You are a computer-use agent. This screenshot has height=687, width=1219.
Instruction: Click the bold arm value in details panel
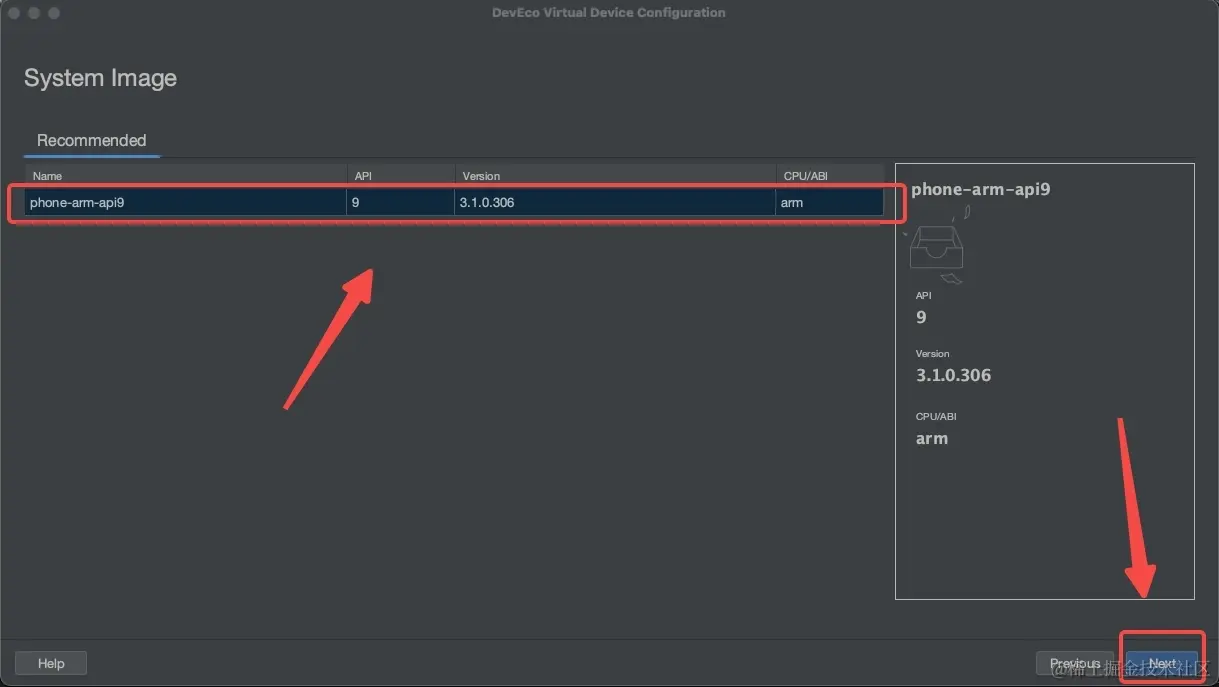(x=932, y=438)
